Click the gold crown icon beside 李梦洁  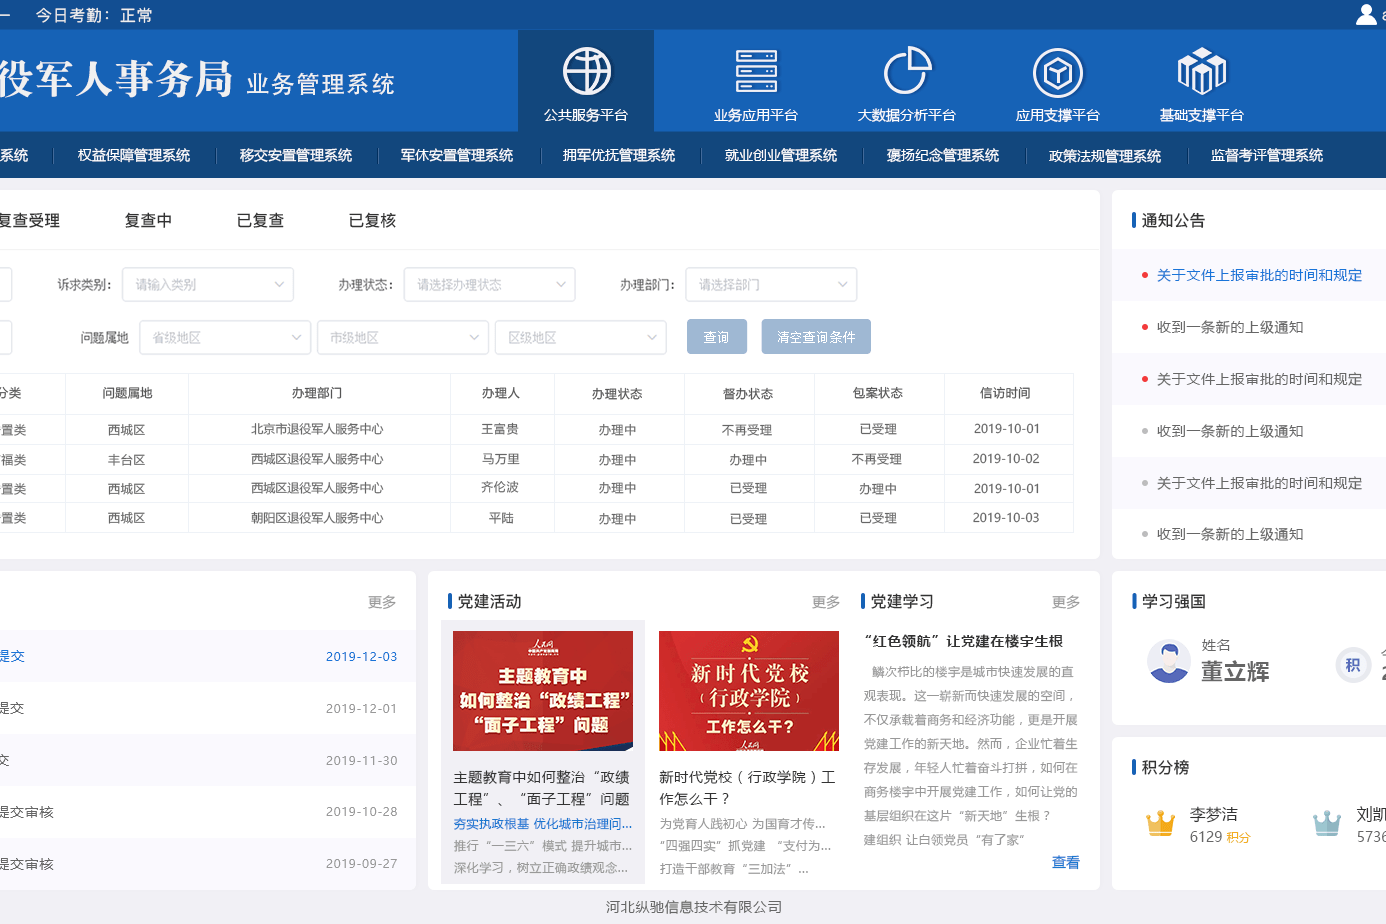[x=1160, y=823]
